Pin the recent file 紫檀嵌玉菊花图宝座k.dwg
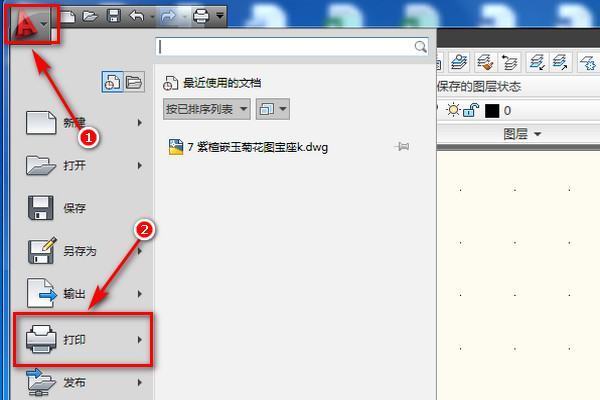Image resolution: width=600 pixels, height=400 pixels. click(x=402, y=147)
